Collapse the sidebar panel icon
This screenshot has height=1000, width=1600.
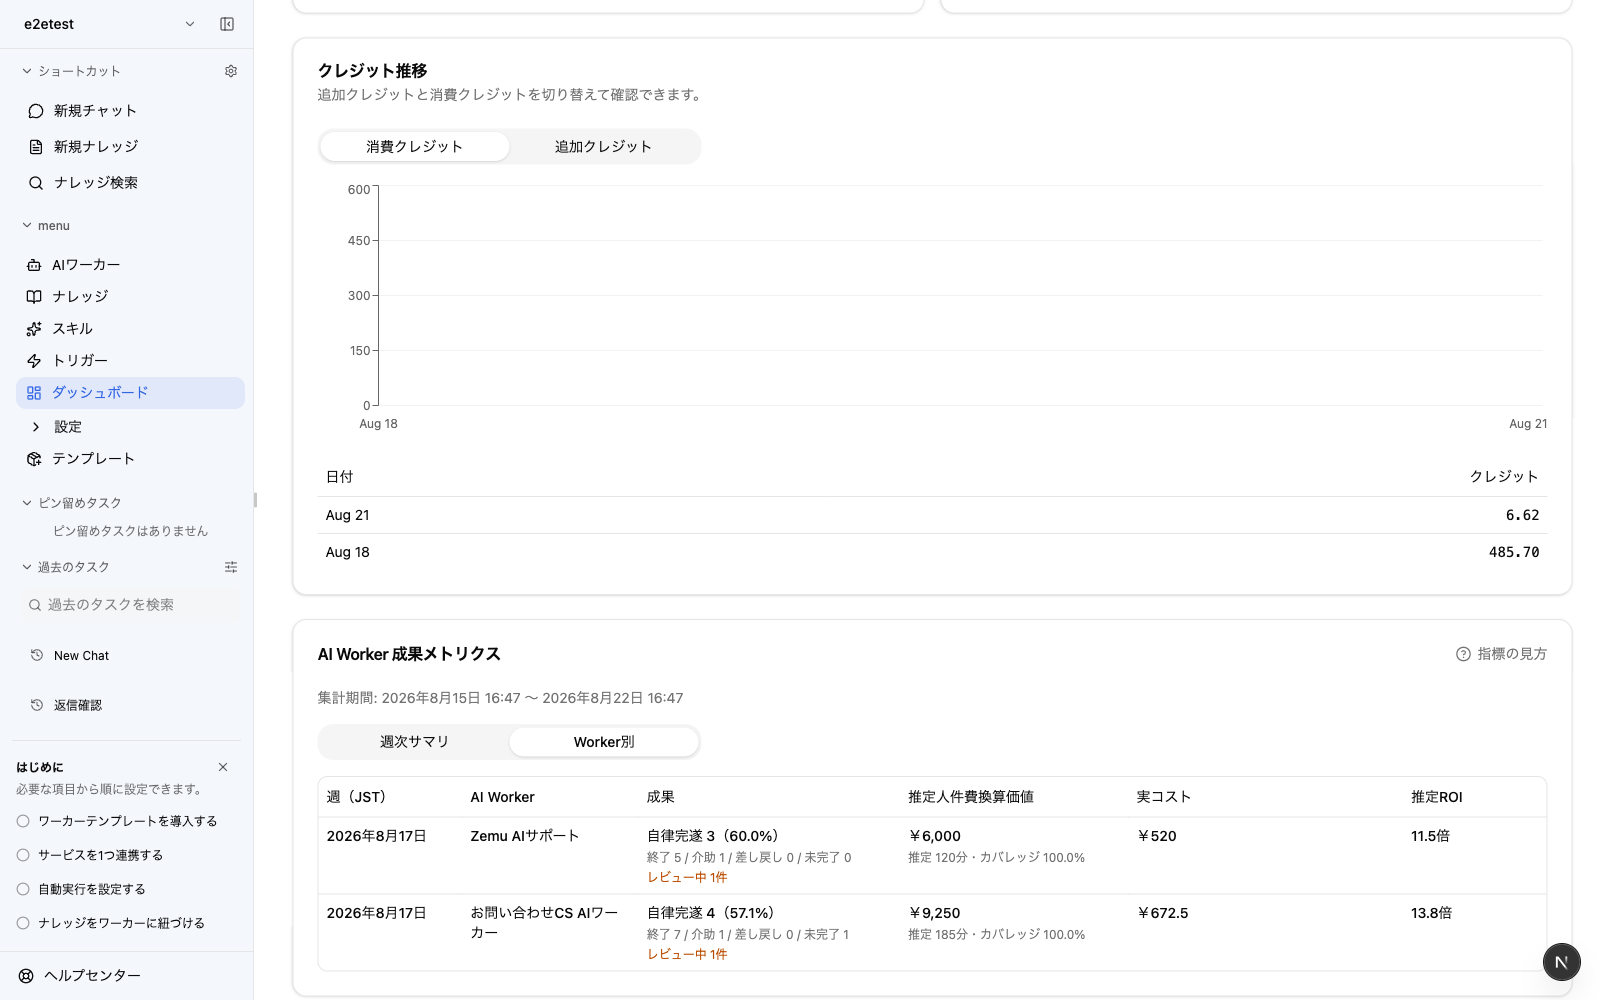[x=227, y=24]
